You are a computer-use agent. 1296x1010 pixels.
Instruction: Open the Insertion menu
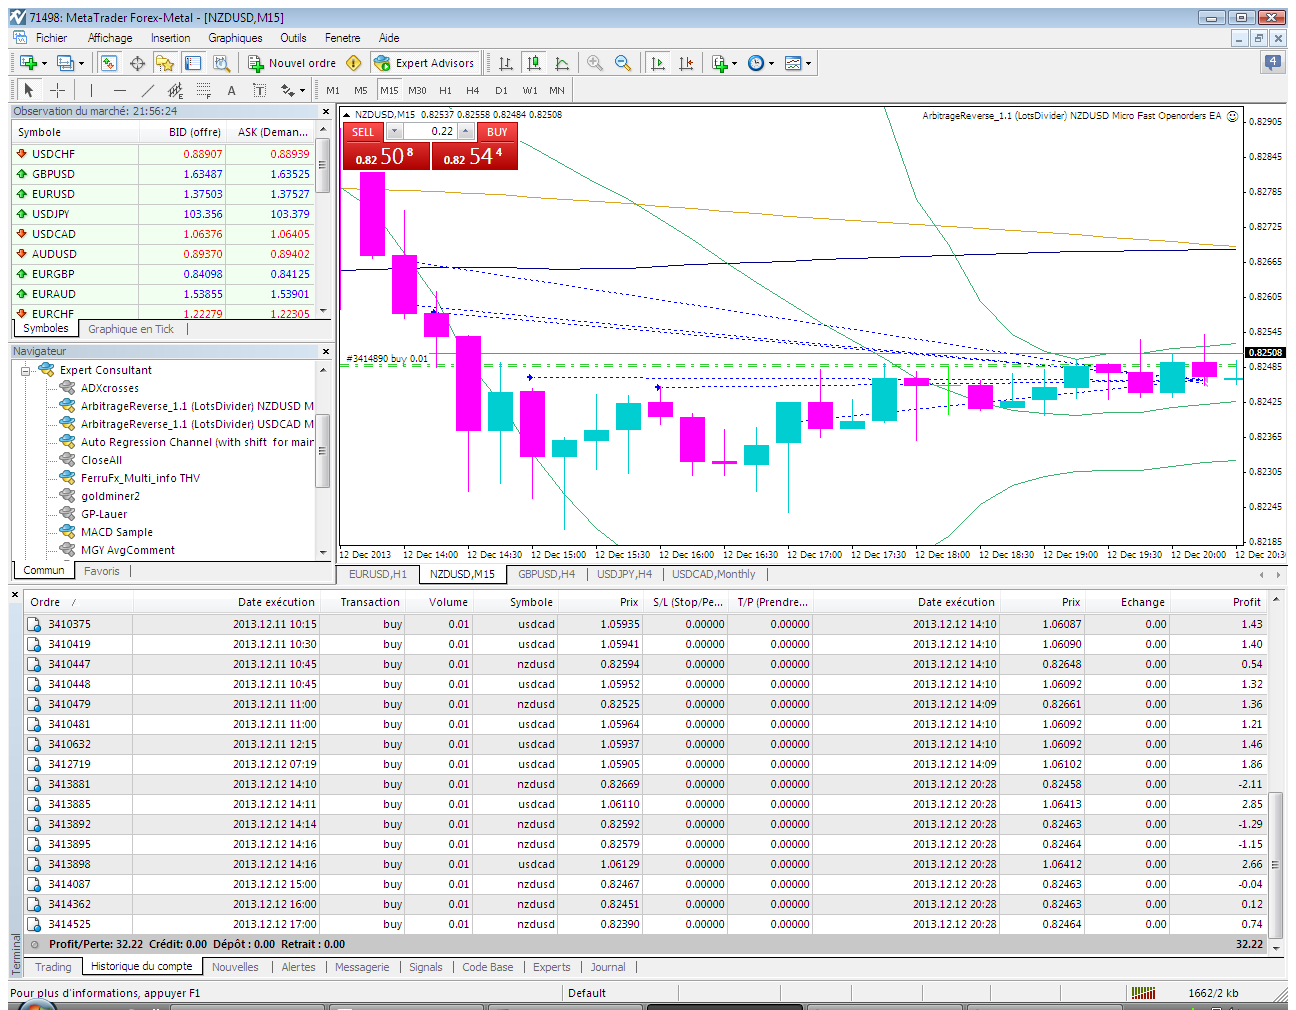coord(170,38)
